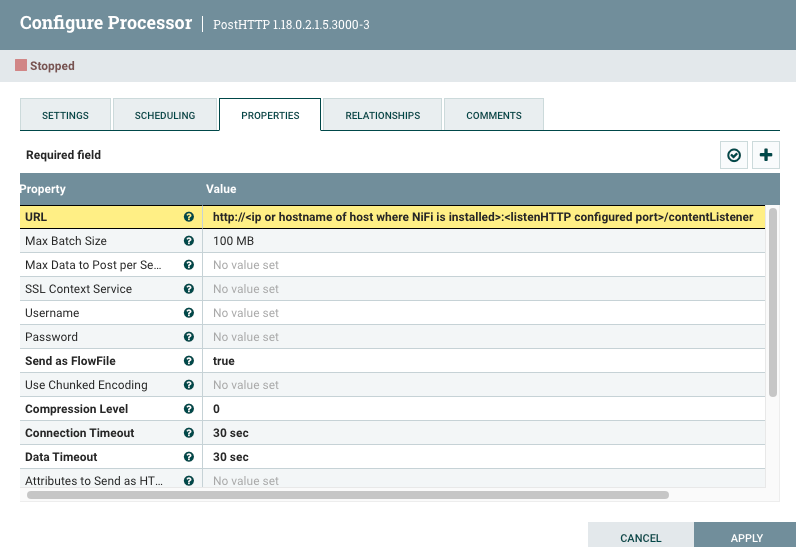
Task: Select the Data Timeout property name
Action: click(x=61, y=457)
